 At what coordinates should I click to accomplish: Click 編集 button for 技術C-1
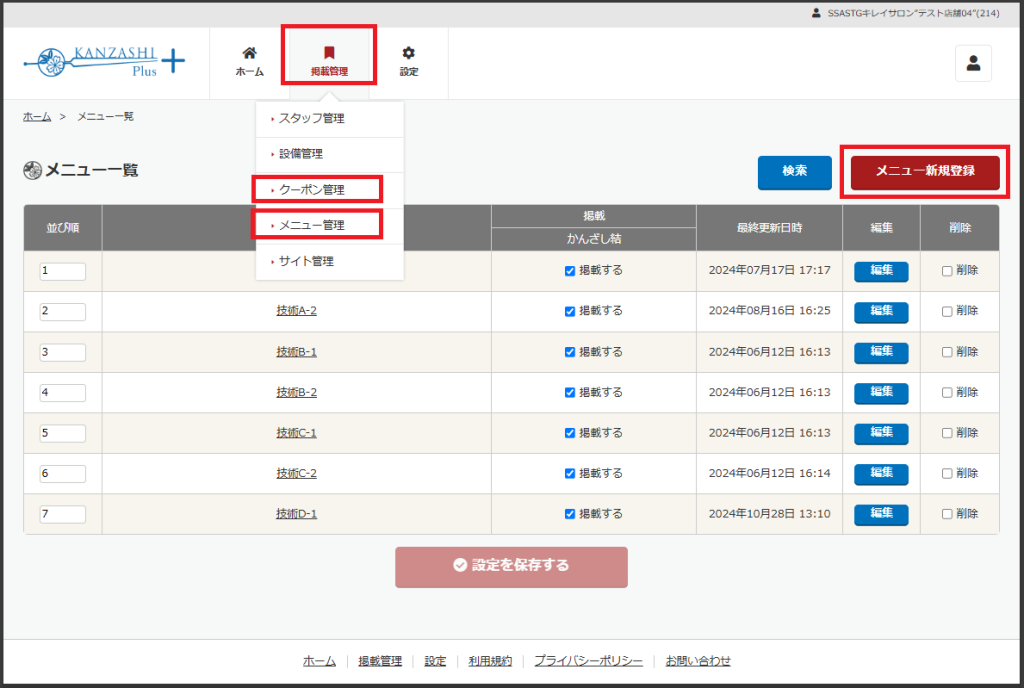pos(880,433)
